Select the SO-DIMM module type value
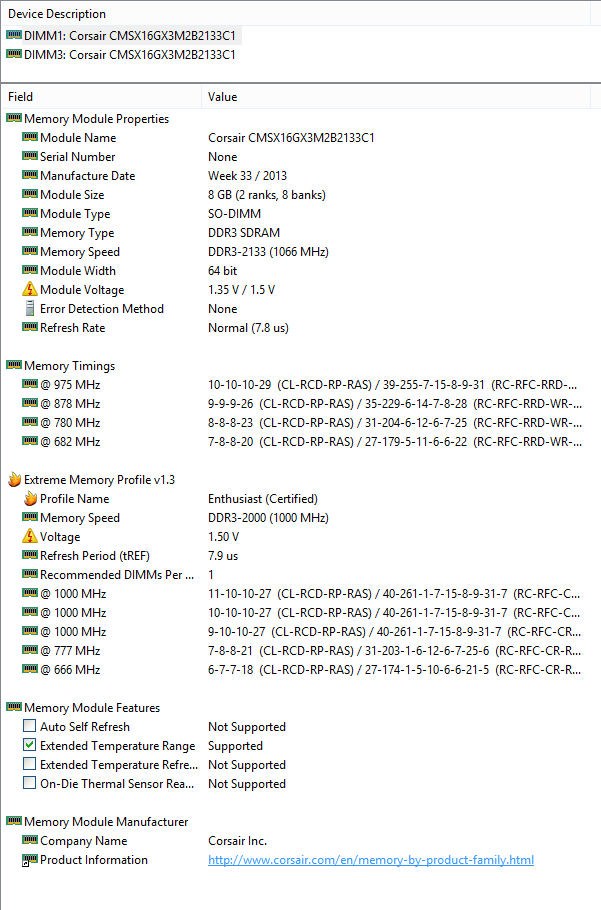This screenshot has height=910, width=601. [234, 214]
